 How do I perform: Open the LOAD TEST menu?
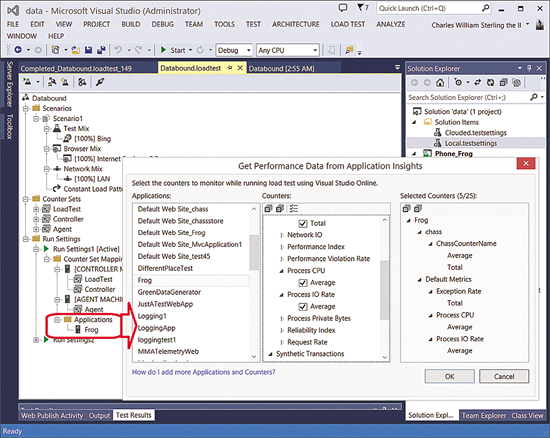pyautogui.click(x=348, y=24)
